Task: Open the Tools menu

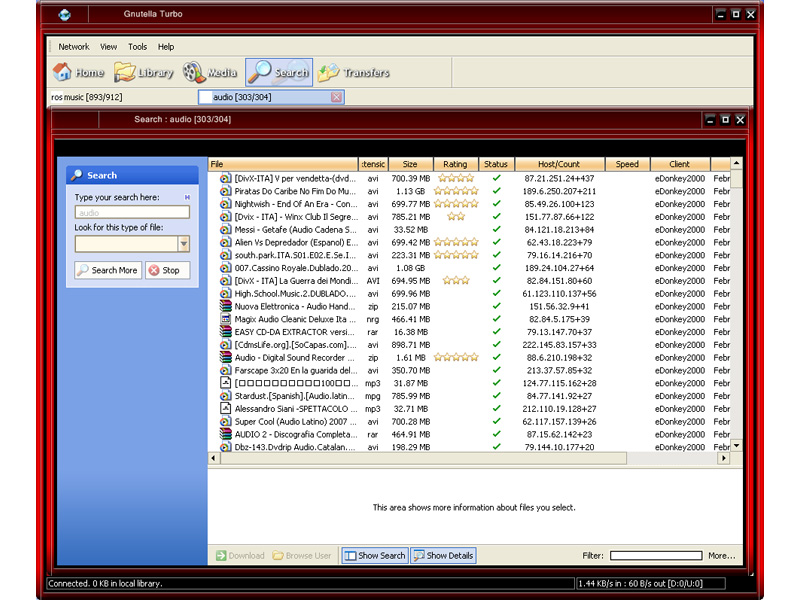Action: click(x=137, y=47)
